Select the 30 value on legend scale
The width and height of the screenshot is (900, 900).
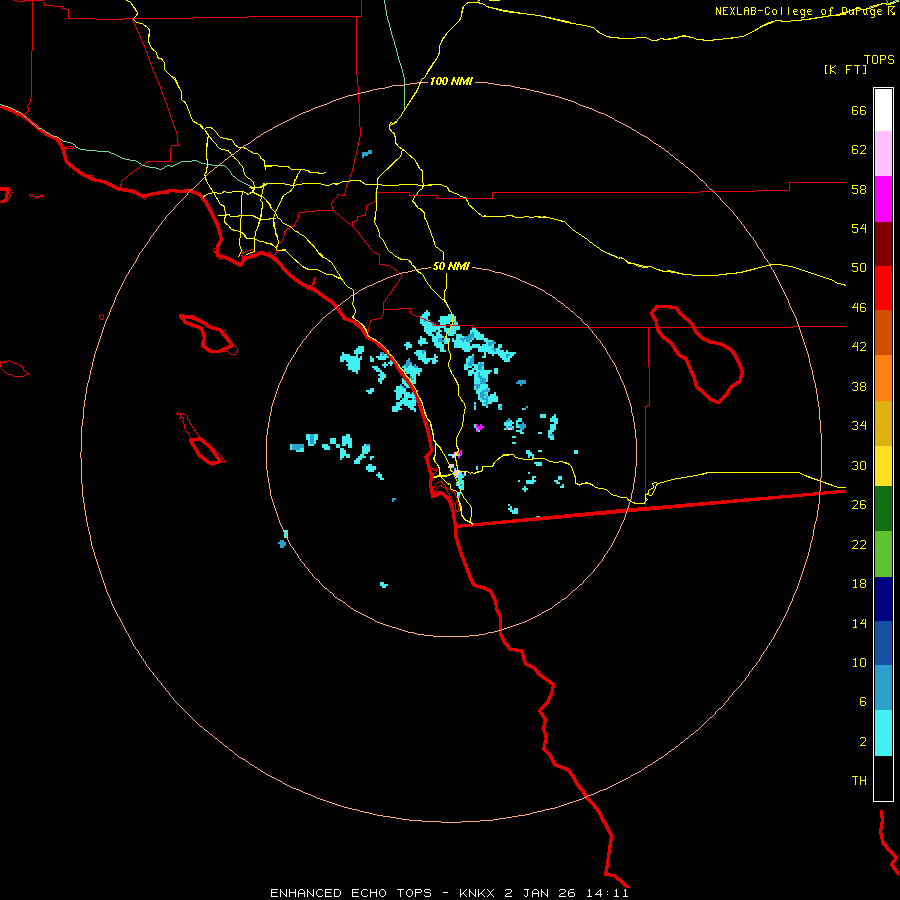tap(859, 465)
